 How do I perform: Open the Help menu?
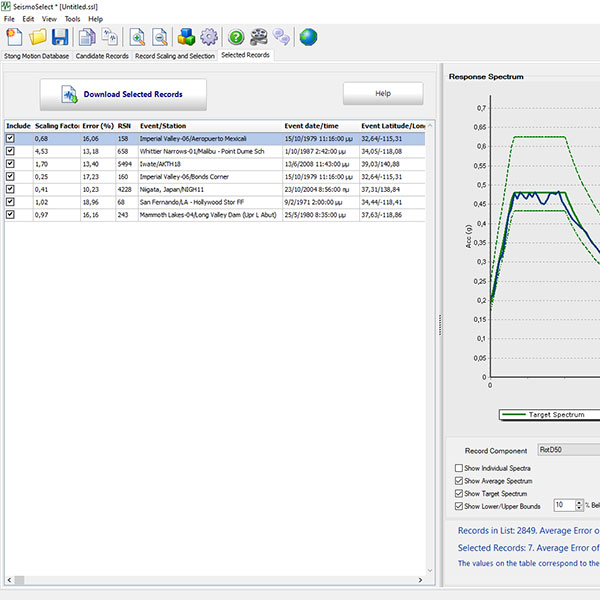(95, 19)
